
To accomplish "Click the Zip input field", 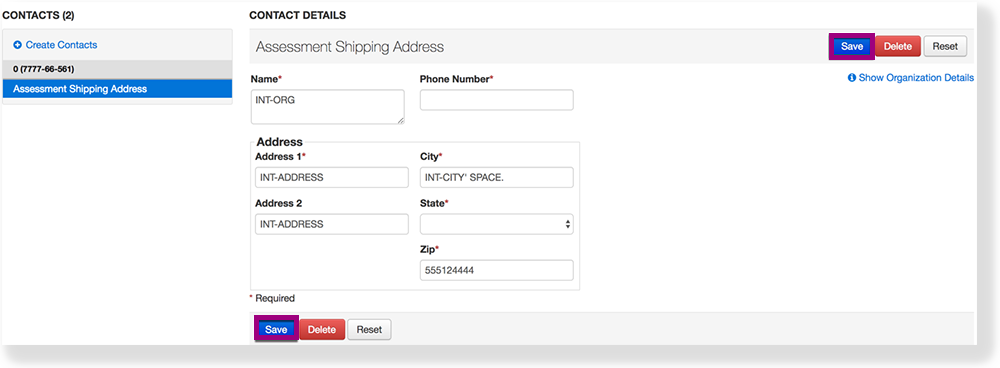I will (496, 270).
